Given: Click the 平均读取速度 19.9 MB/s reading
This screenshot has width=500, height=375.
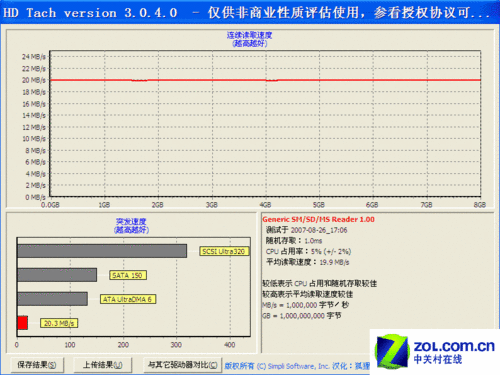Looking at the screenshot, I should click(307, 262).
